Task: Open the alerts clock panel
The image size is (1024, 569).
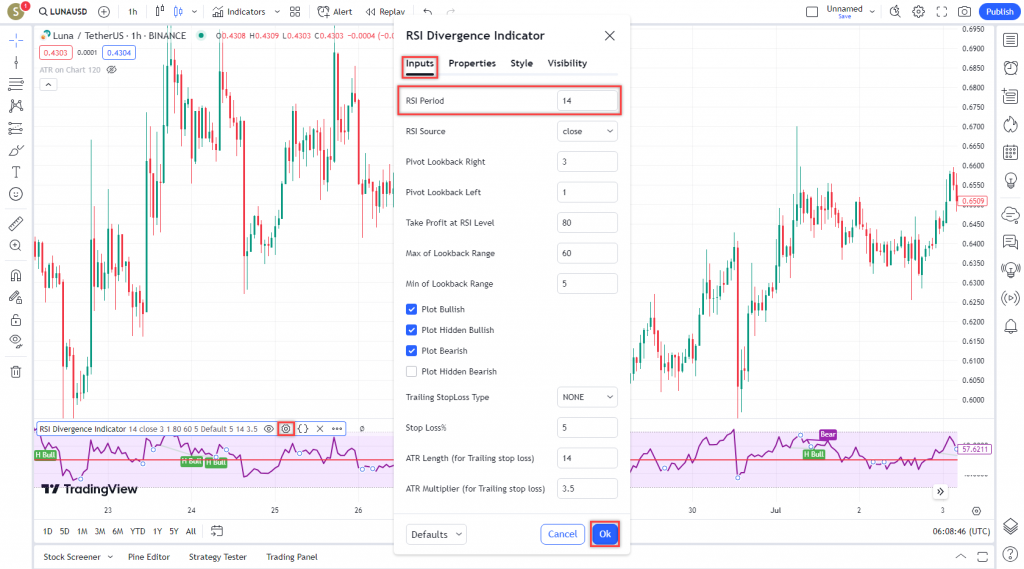Action: (x=1010, y=68)
